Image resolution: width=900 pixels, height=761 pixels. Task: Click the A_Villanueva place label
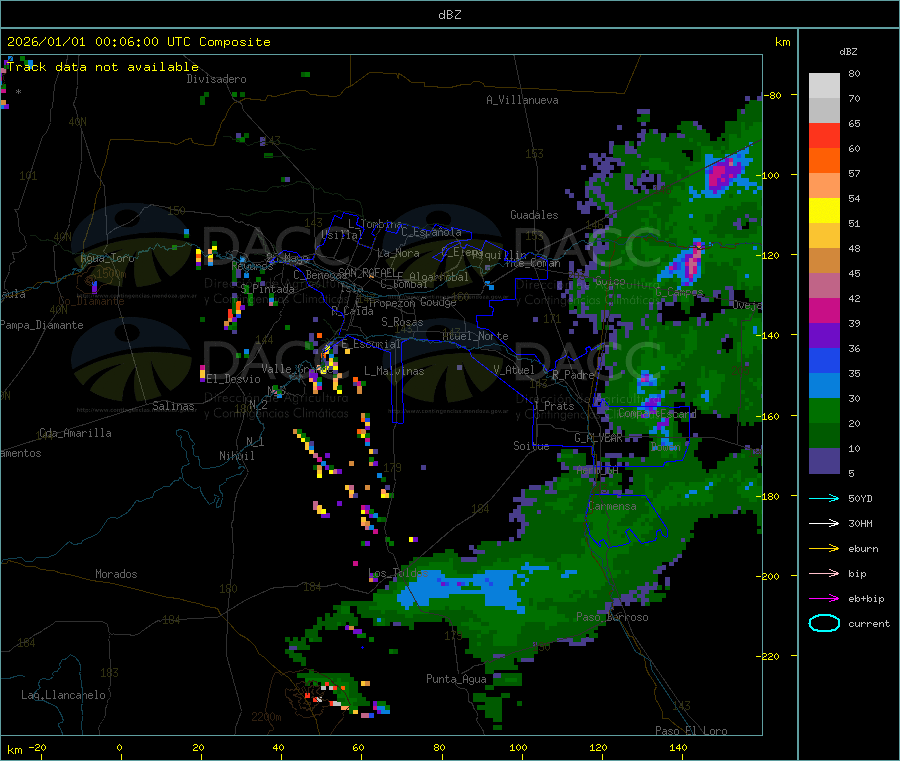[x=522, y=100]
